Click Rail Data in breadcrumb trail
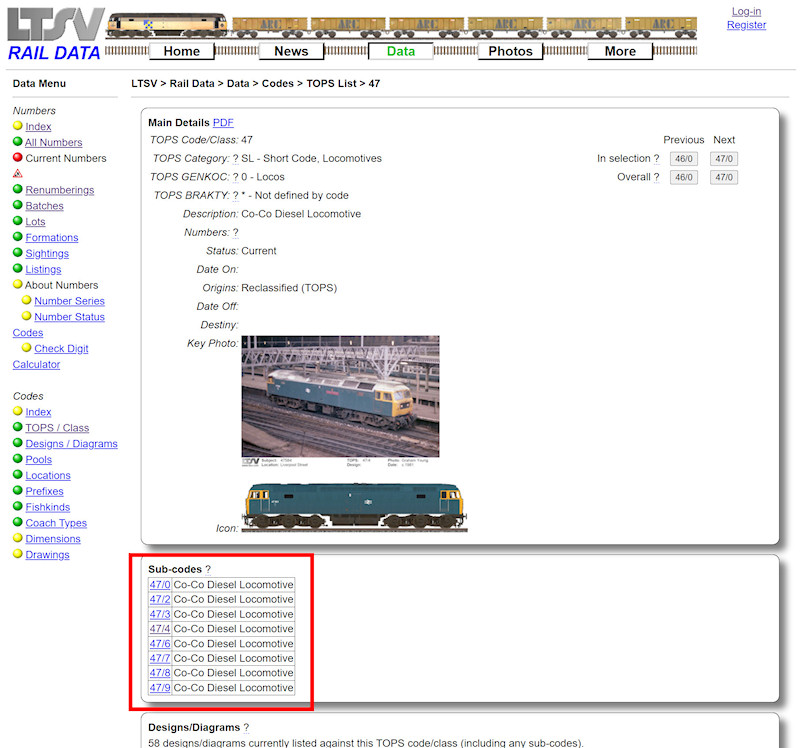800x748 pixels. pyautogui.click(x=194, y=84)
